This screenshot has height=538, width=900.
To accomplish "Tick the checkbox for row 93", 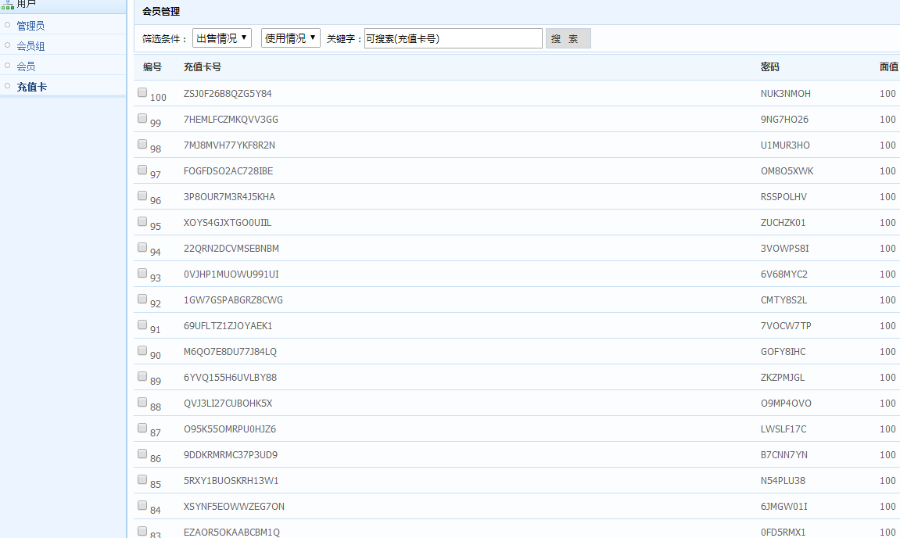I will pos(142,273).
